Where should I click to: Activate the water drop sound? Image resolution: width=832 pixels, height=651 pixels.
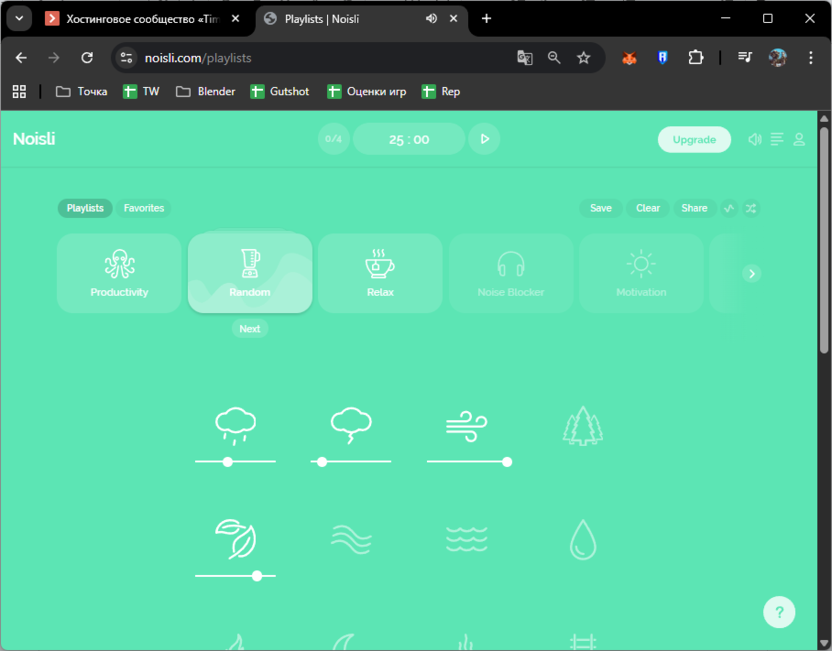pos(582,539)
